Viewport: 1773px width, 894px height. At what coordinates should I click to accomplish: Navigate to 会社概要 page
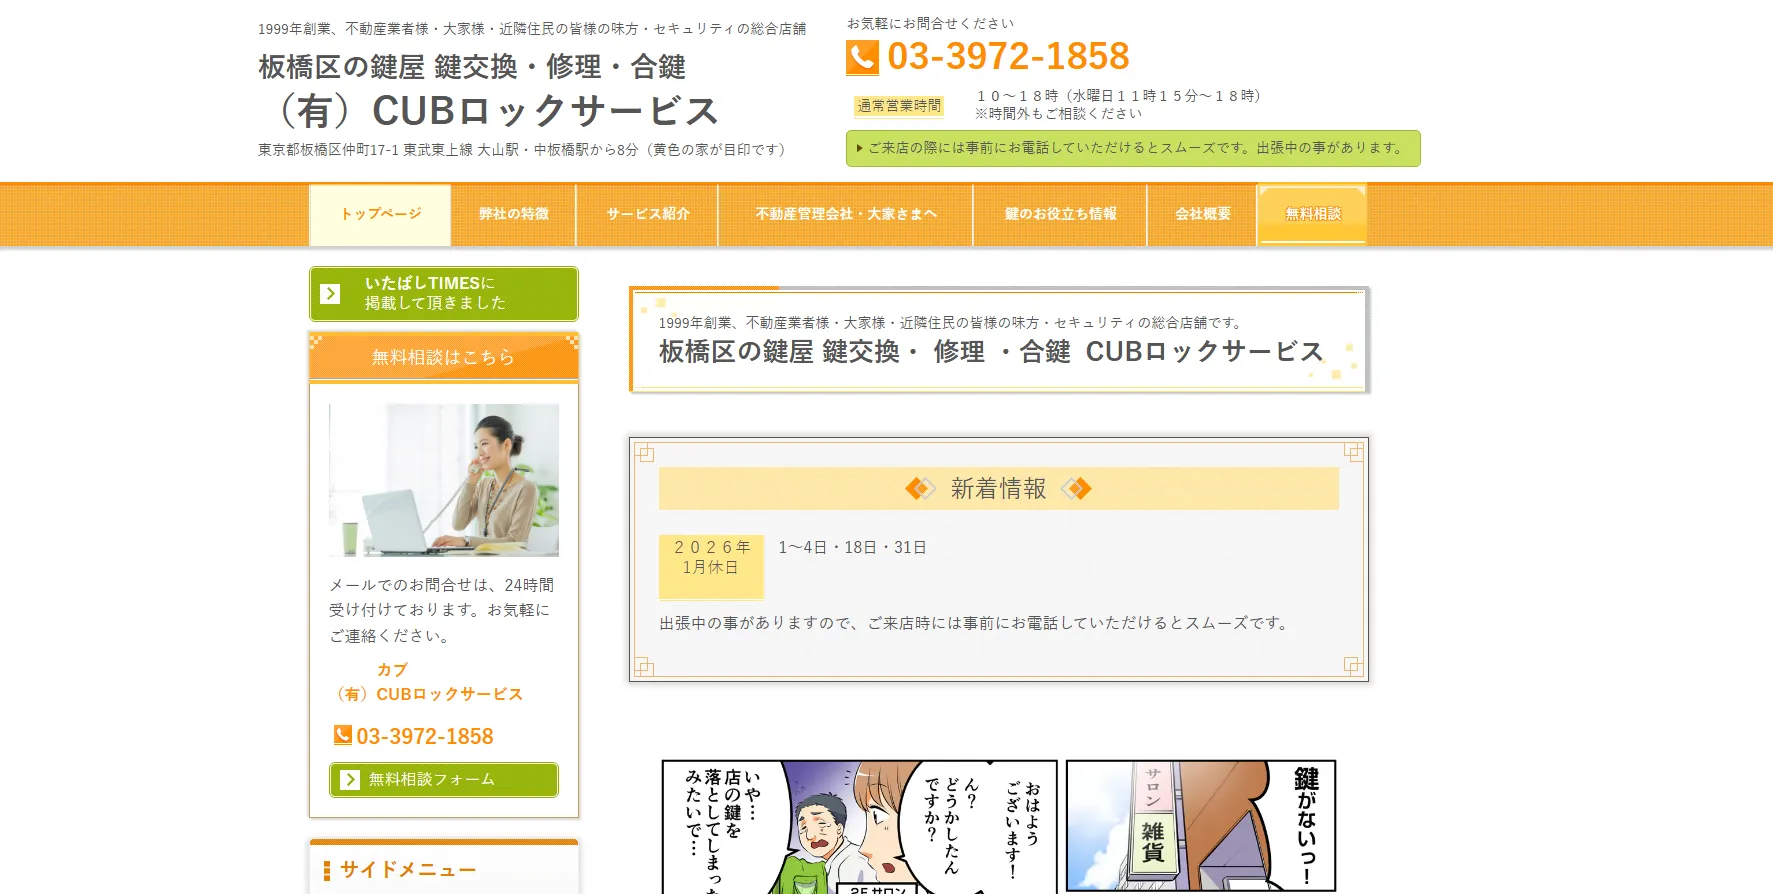click(1202, 214)
